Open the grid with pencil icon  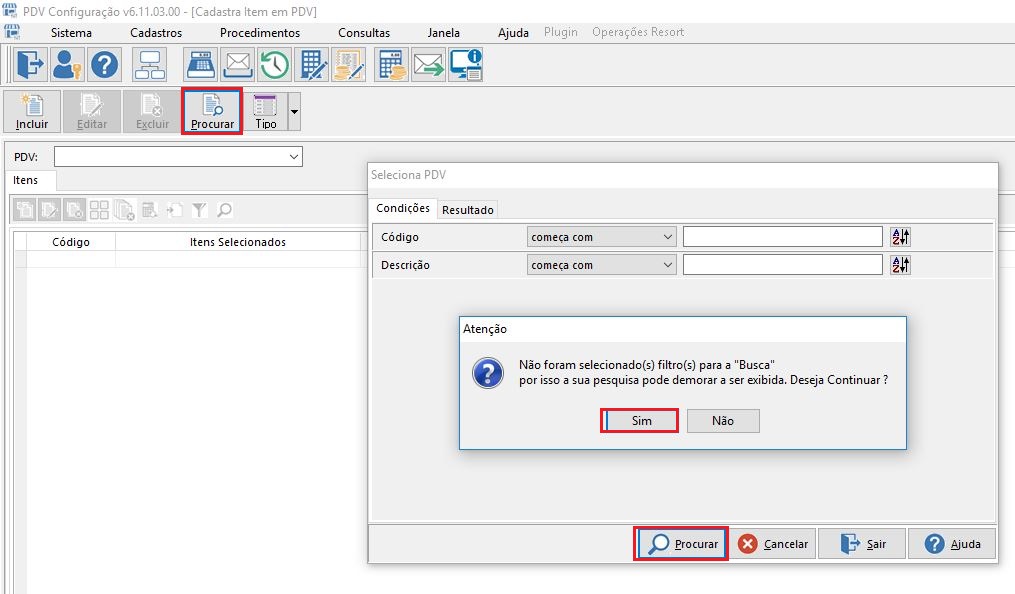pyautogui.click(x=312, y=65)
